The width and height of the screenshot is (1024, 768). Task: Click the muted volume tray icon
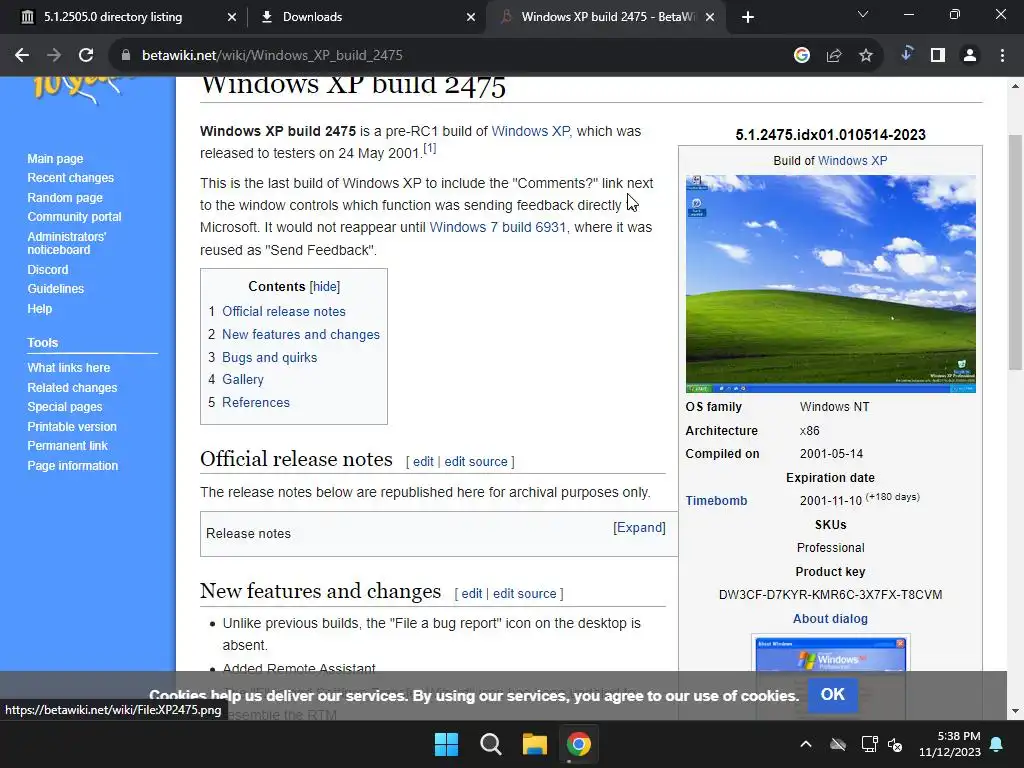point(895,744)
